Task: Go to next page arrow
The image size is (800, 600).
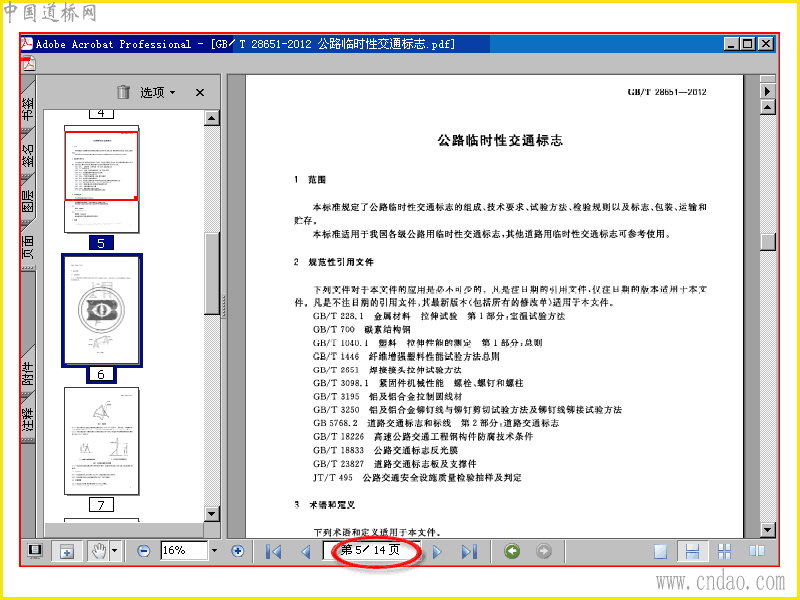Action: [437, 552]
